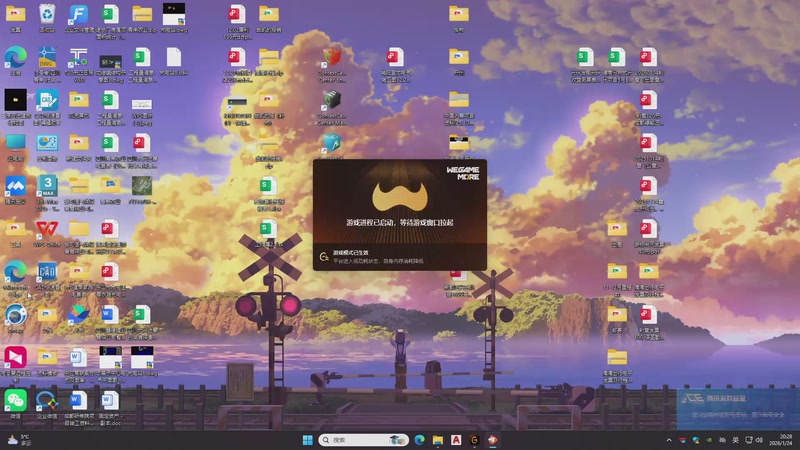Select the black thumbnail with yellow folder

[15, 101]
